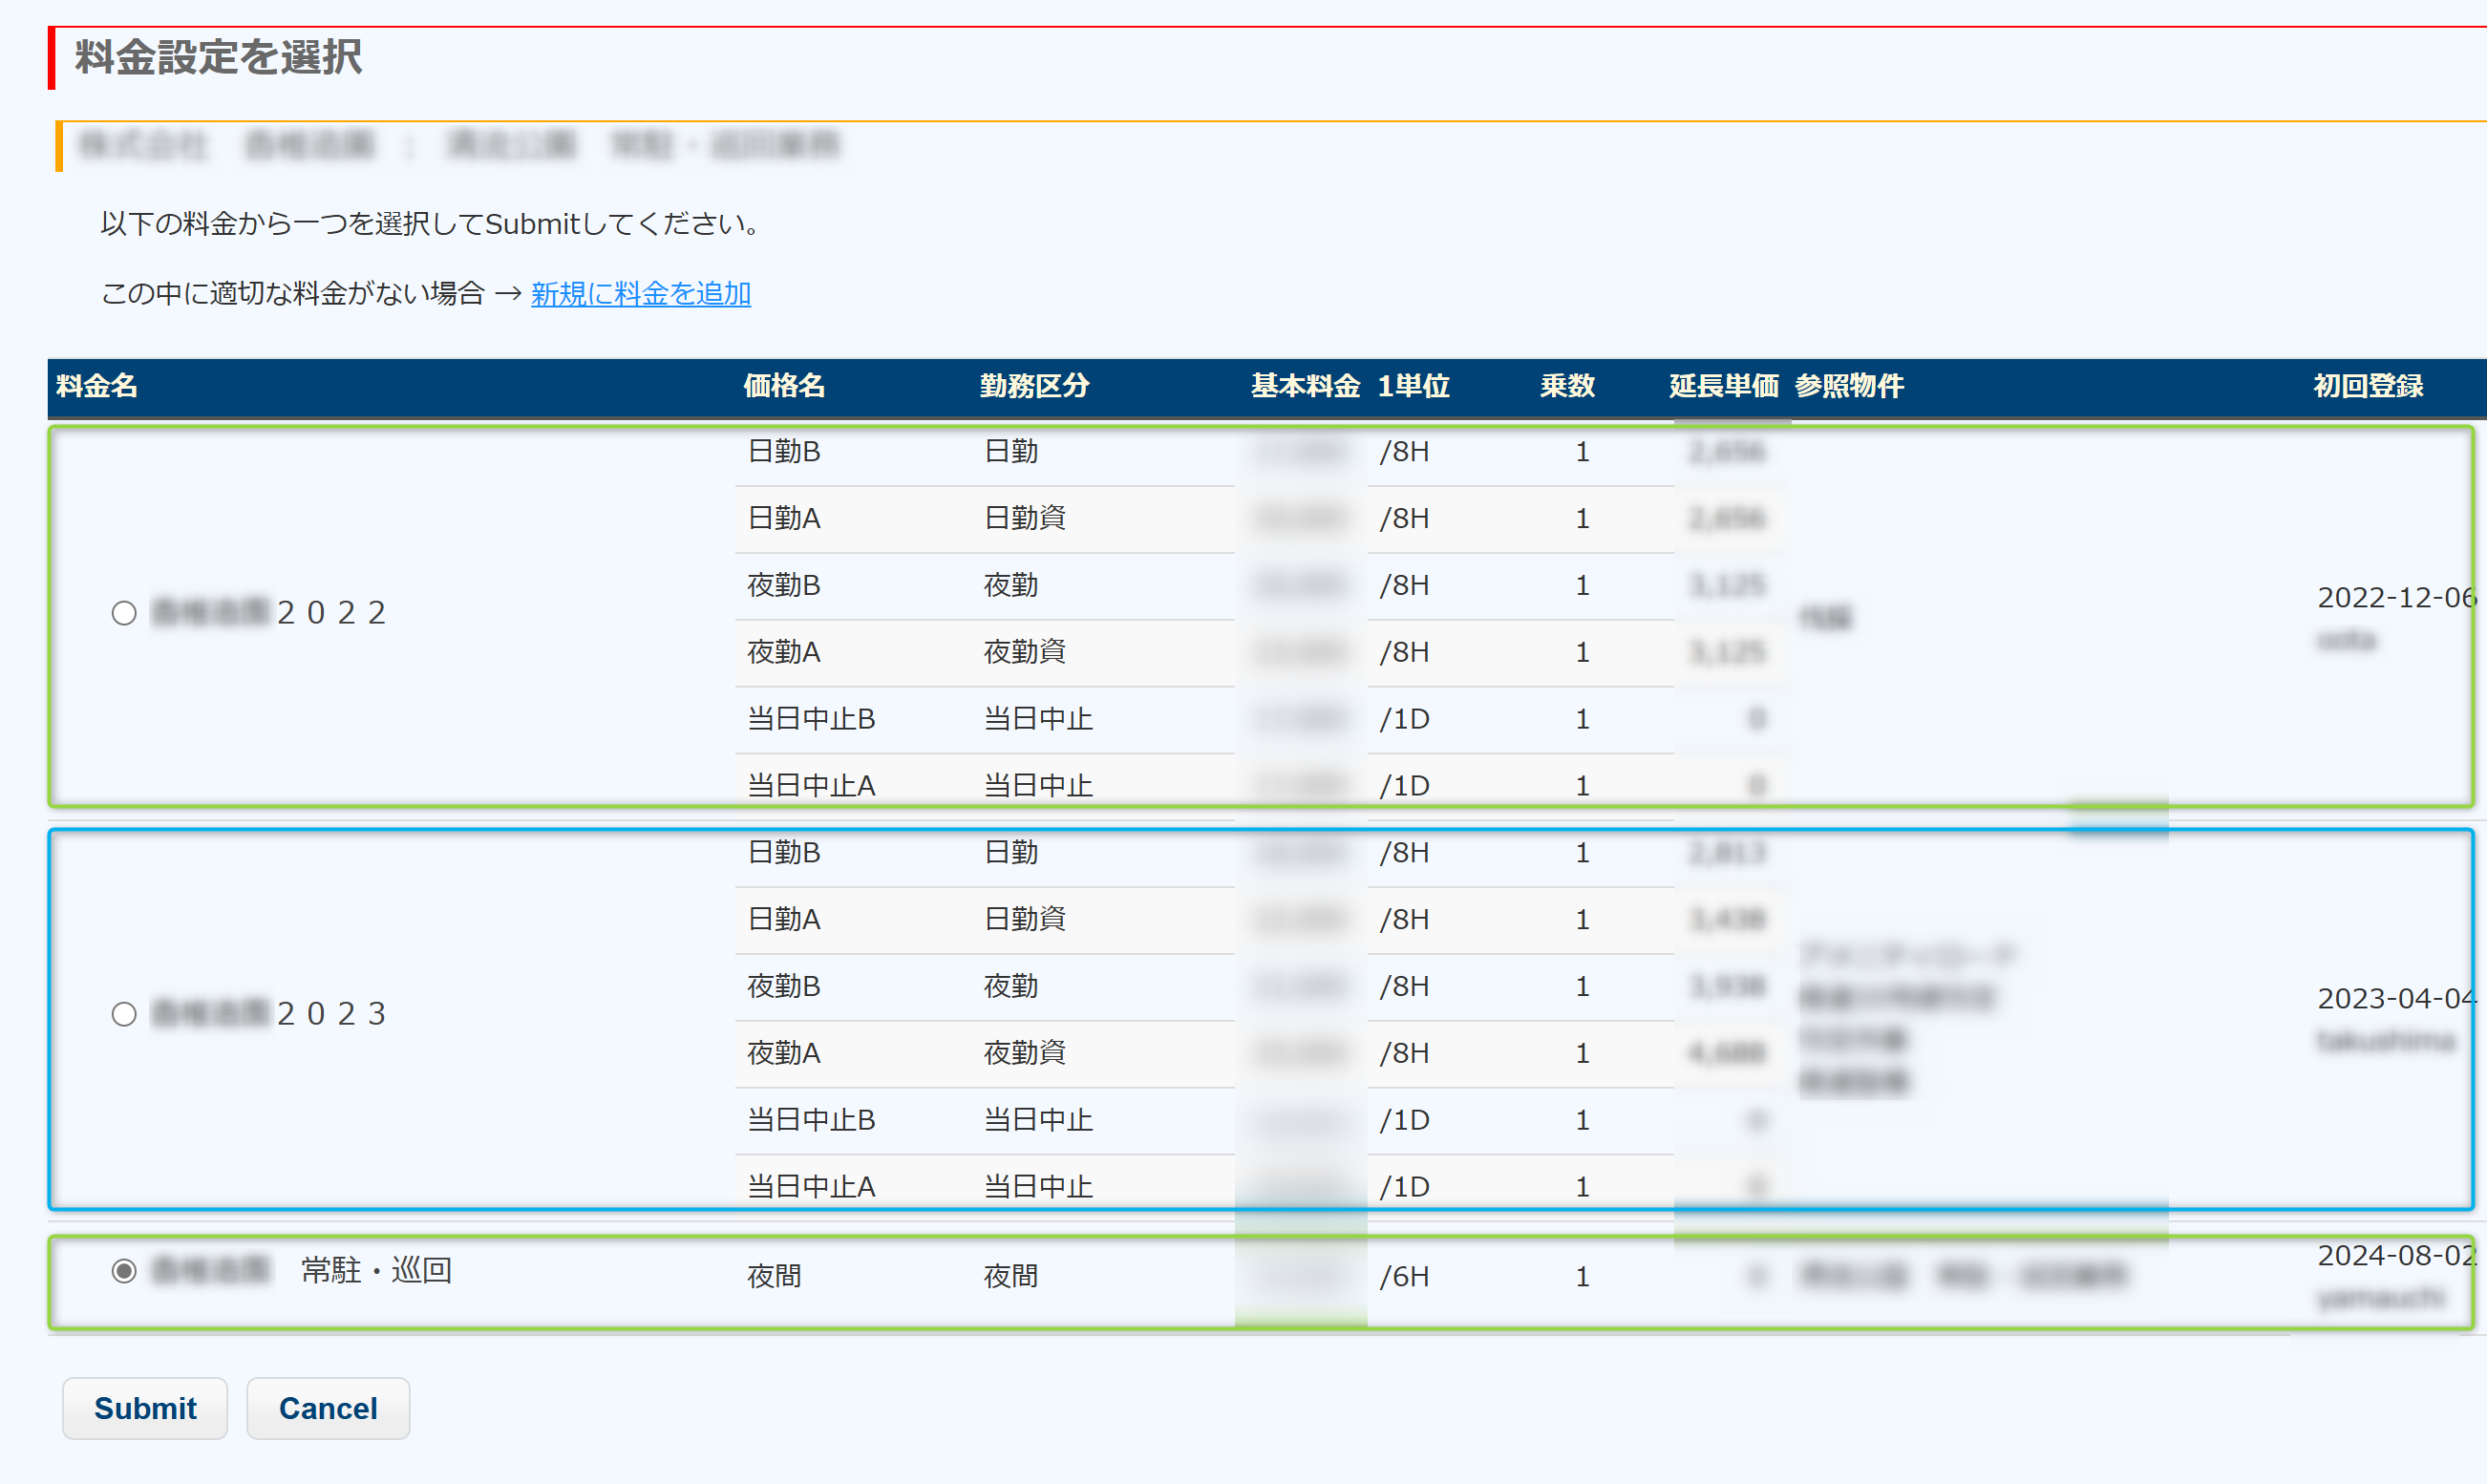Click the 延長単価 column header
The image size is (2487, 1484).
click(x=1723, y=386)
